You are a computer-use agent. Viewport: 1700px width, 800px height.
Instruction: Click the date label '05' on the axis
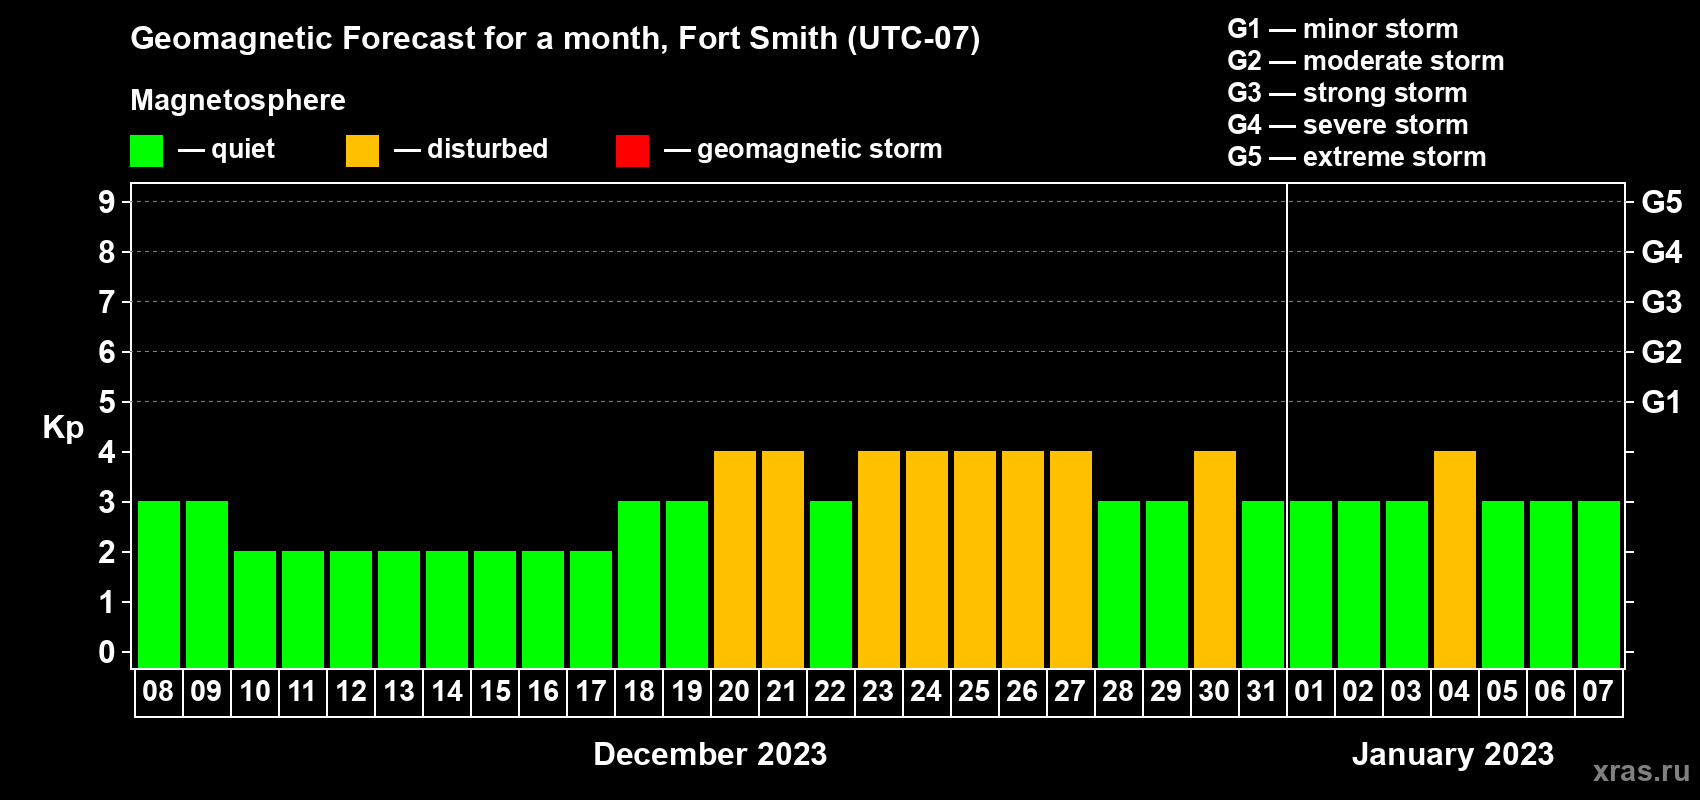coord(1502,691)
